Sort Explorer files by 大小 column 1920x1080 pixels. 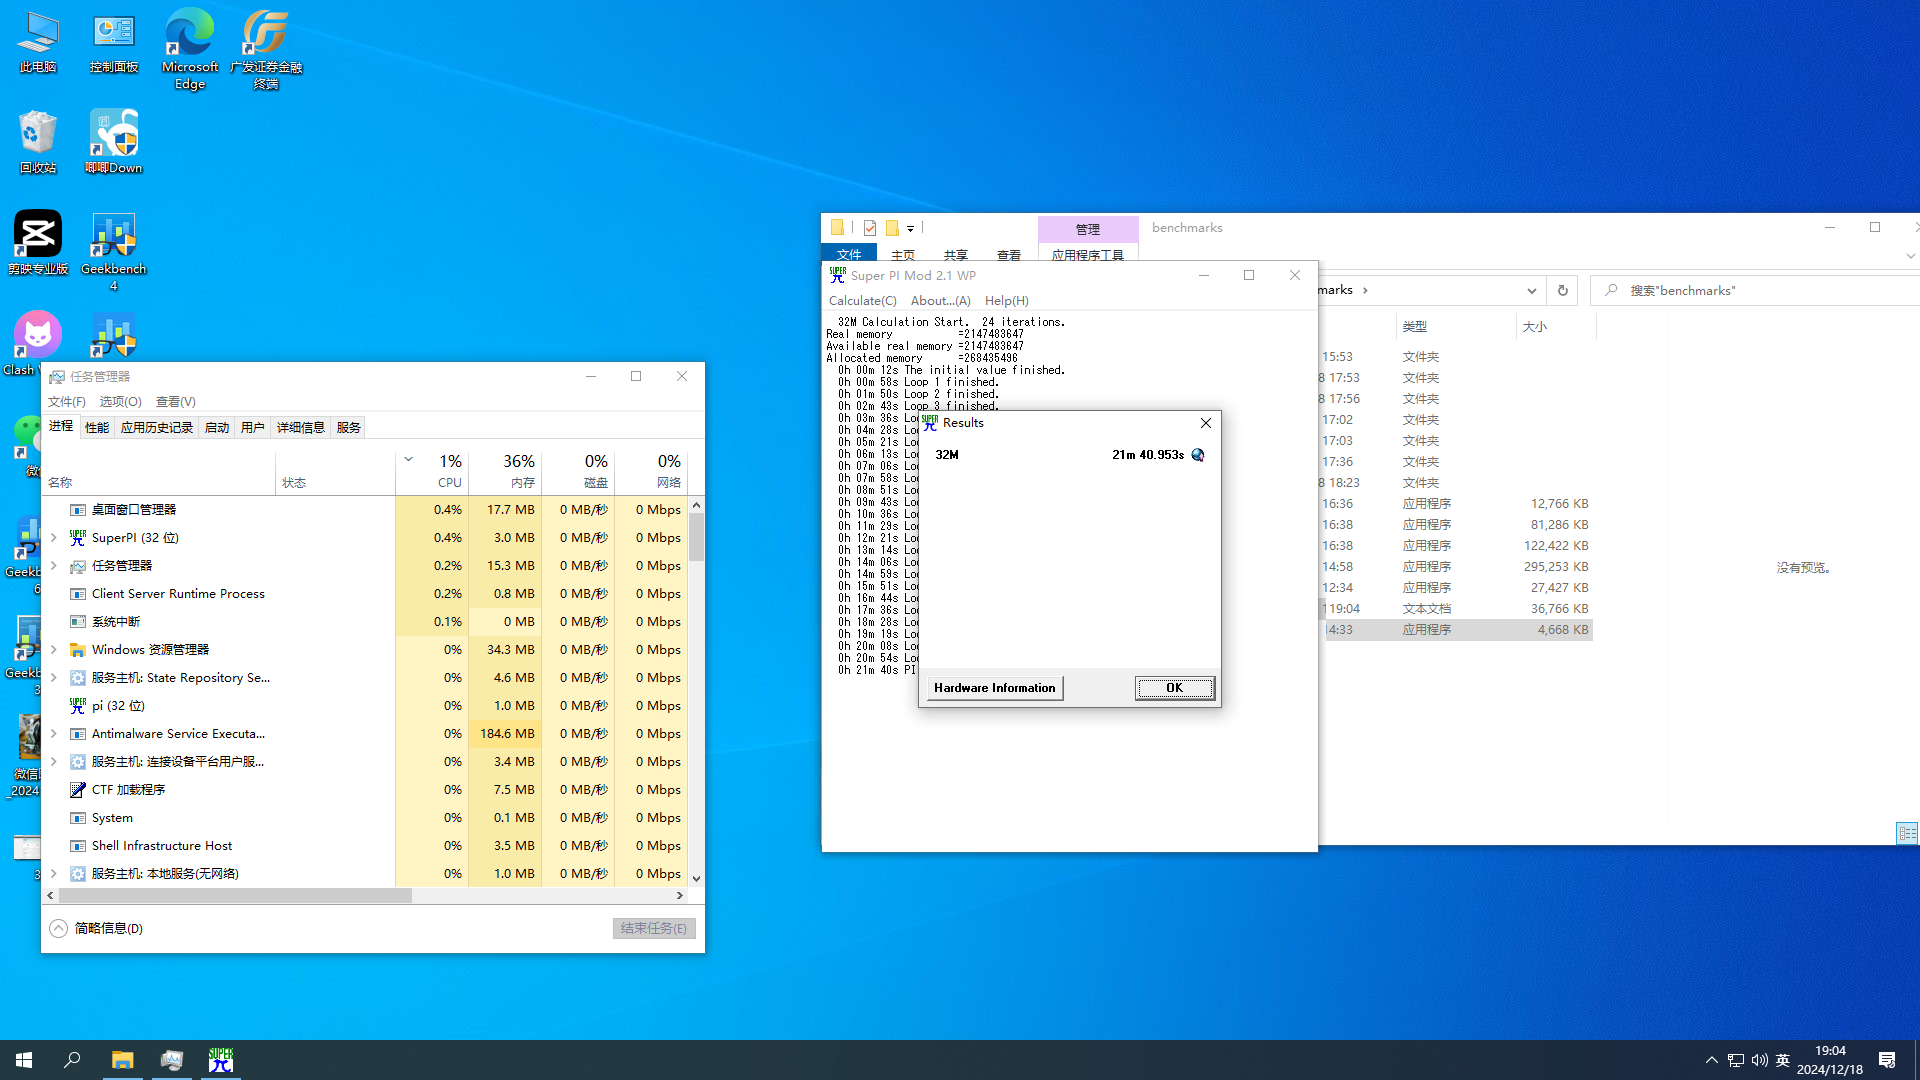[x=1556, y=326]
